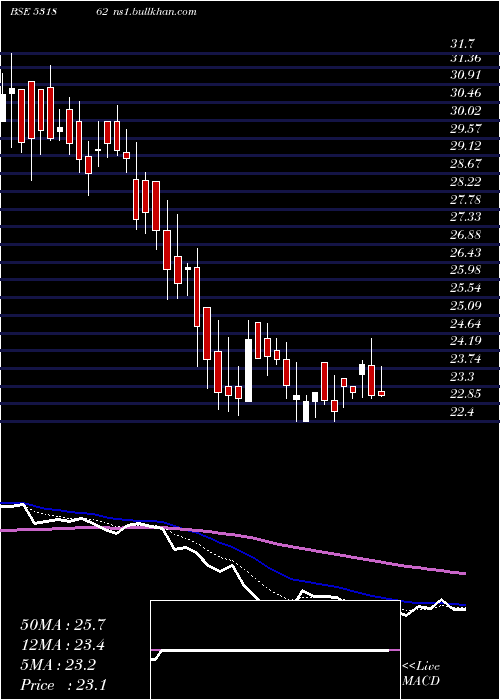Click the 25.09 price level label
This screenshot has height=700, width=500.
pyautogui.click(x=466, y=306)
